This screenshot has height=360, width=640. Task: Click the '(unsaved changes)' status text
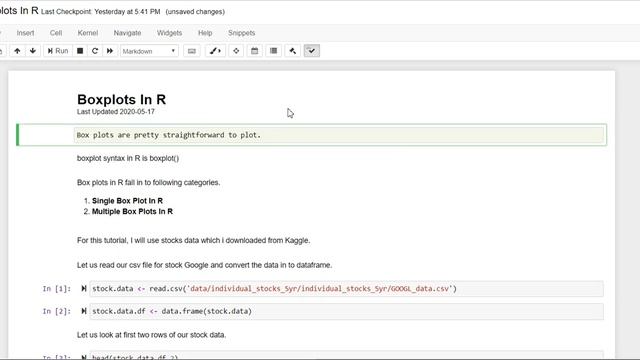pos(195,12)
